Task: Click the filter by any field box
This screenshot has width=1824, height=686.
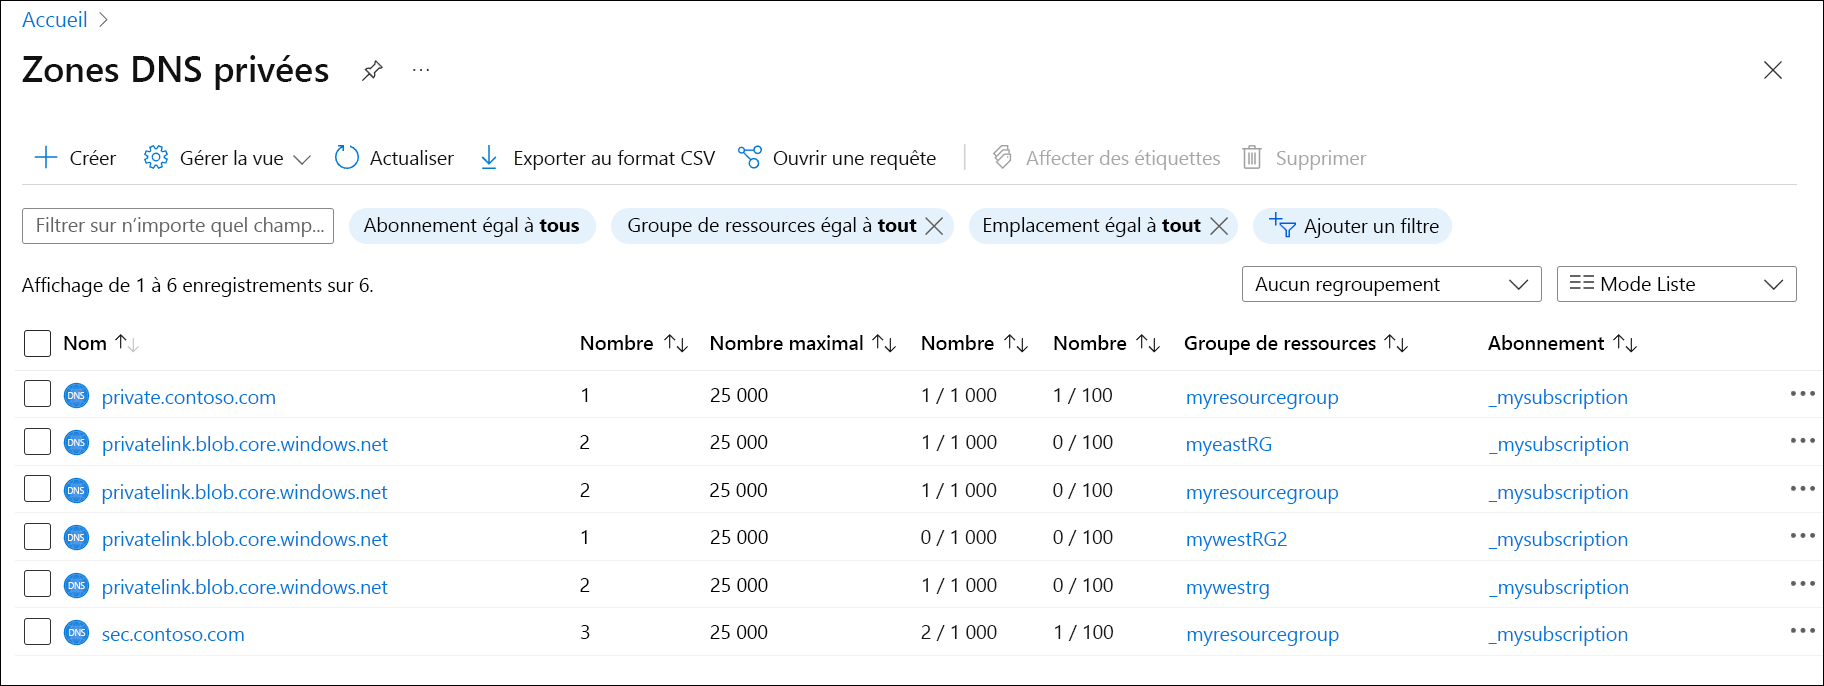Action: (178, 226)
